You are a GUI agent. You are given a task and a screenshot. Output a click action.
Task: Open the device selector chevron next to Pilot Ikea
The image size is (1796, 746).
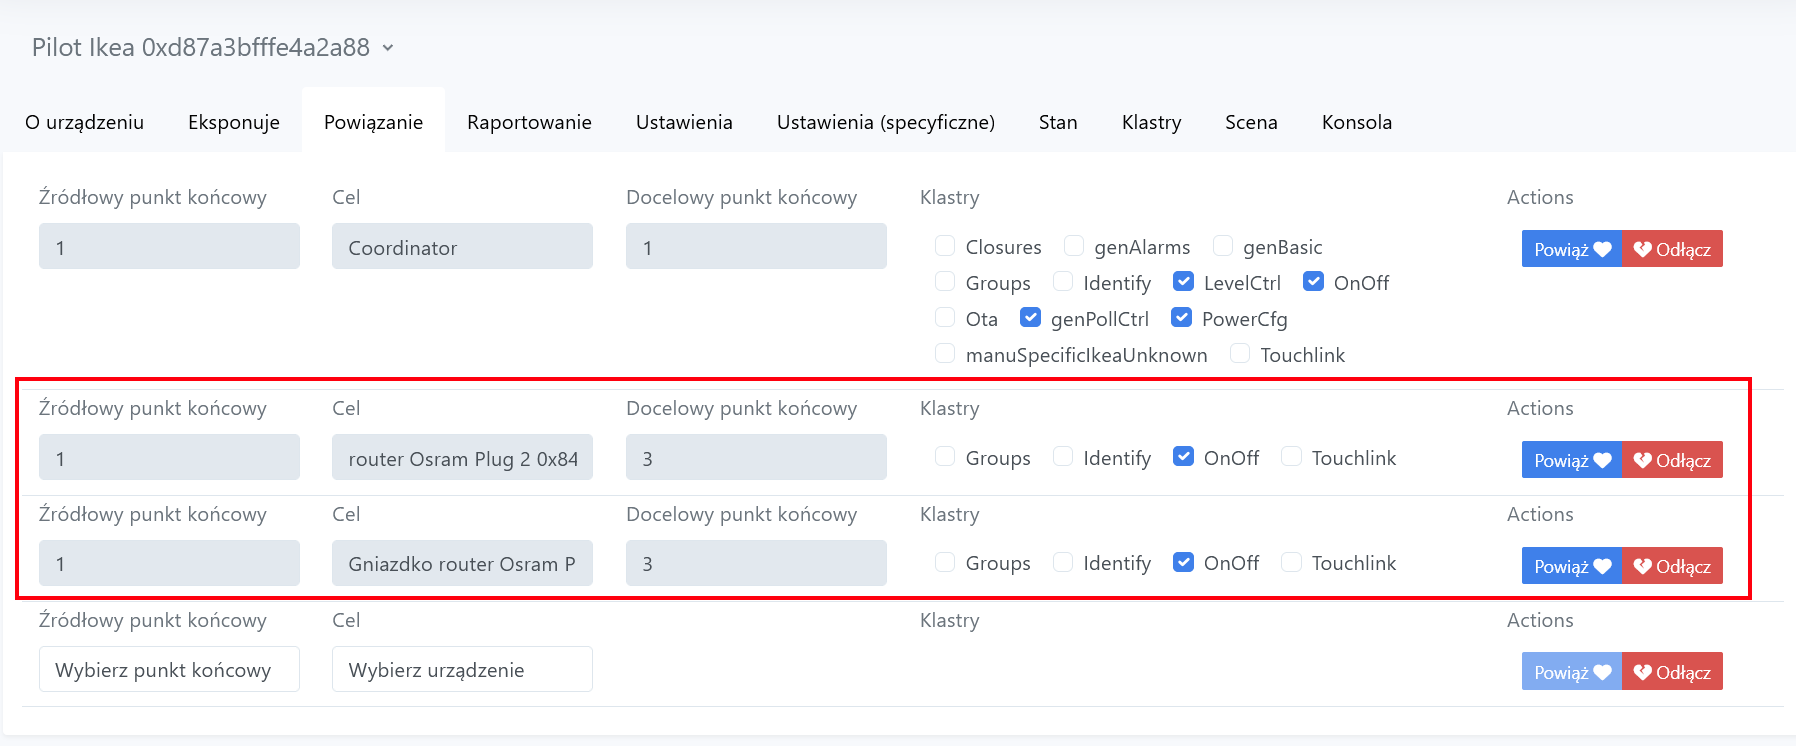[x=388, y=48]
